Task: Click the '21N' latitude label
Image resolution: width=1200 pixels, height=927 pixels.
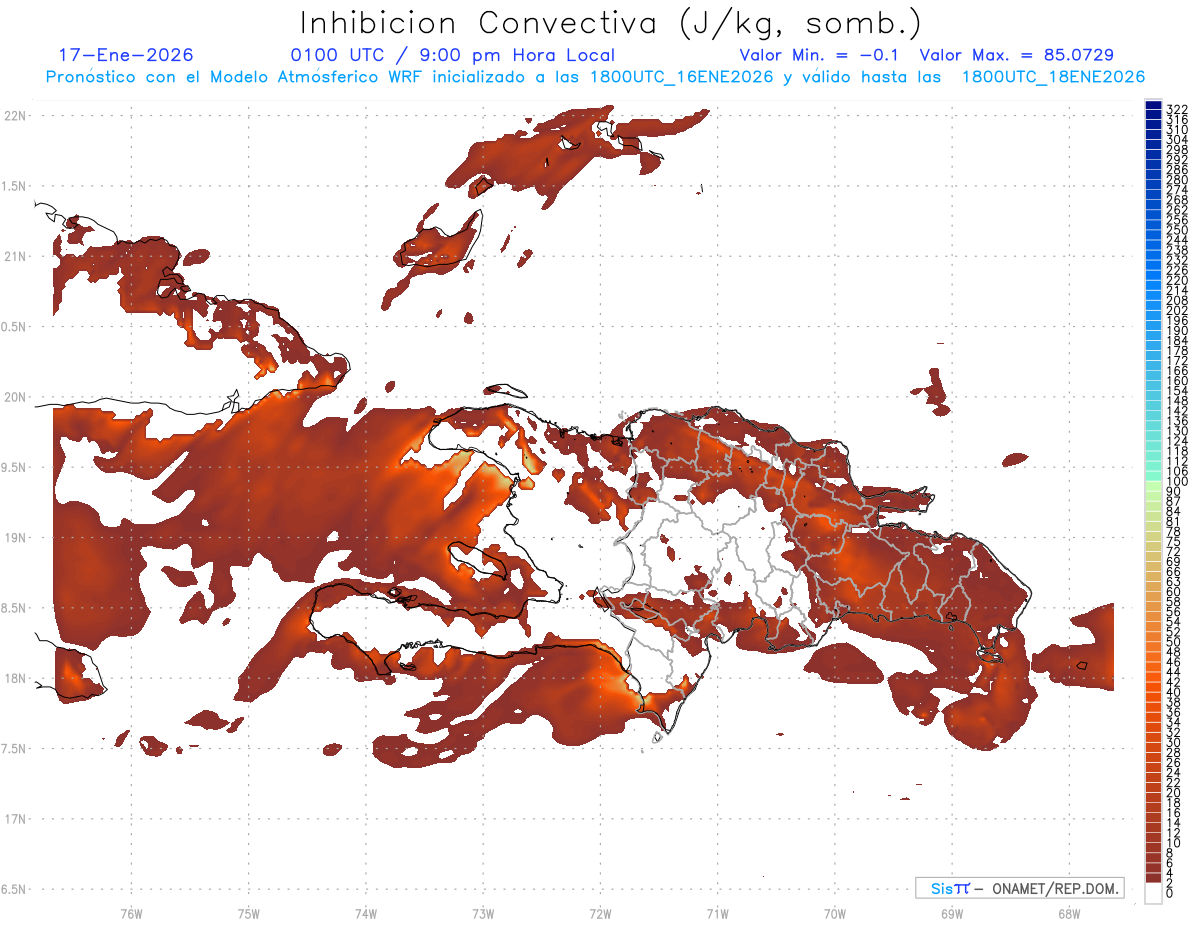Action: coord(16,256)
